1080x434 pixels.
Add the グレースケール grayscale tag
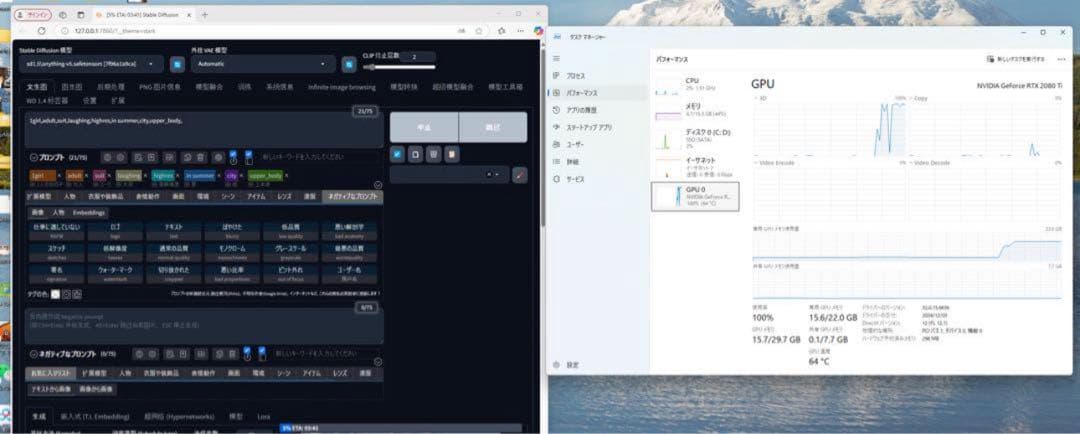click(290, 253)
